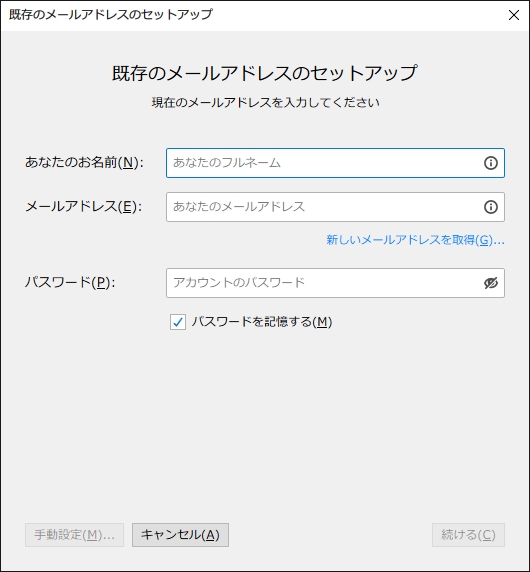530x572 pixels.
Task: Click the 続ける(C) button
Action: pos(468,535)
